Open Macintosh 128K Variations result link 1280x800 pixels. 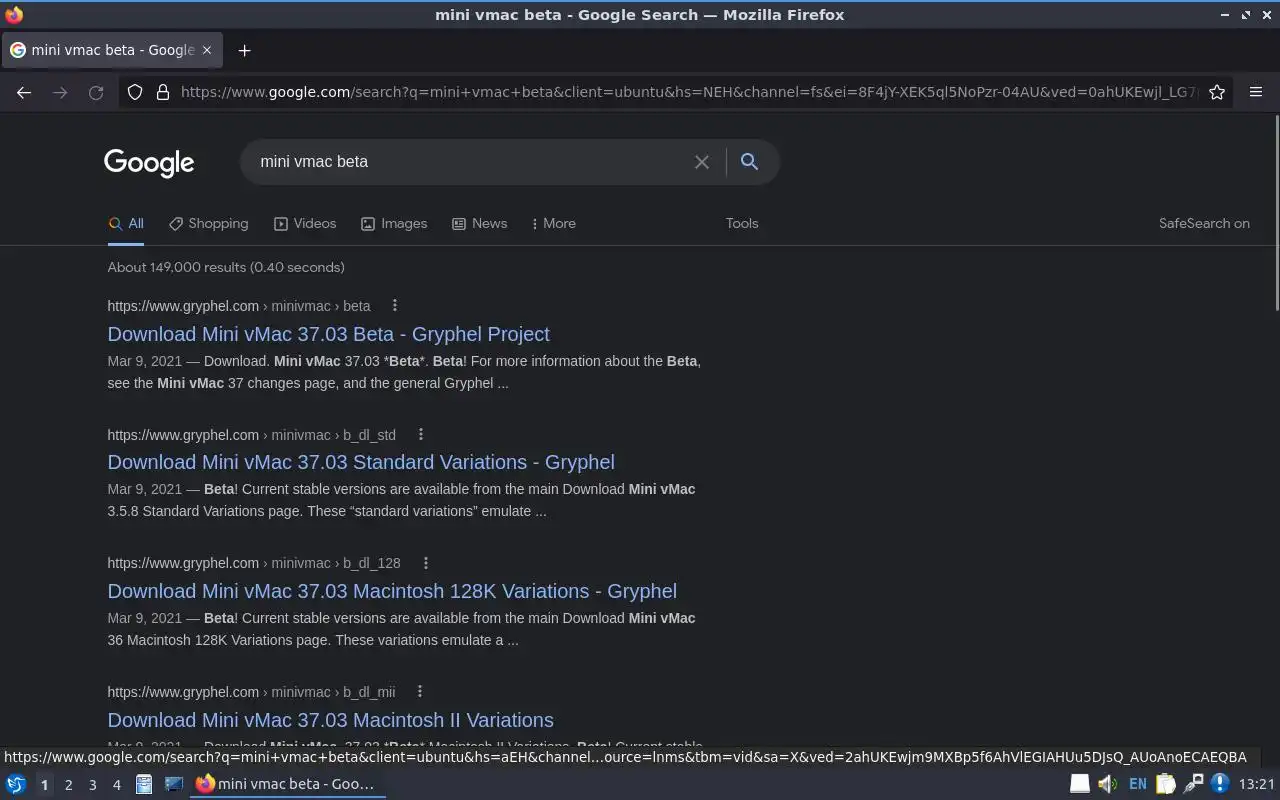point(392,591)
